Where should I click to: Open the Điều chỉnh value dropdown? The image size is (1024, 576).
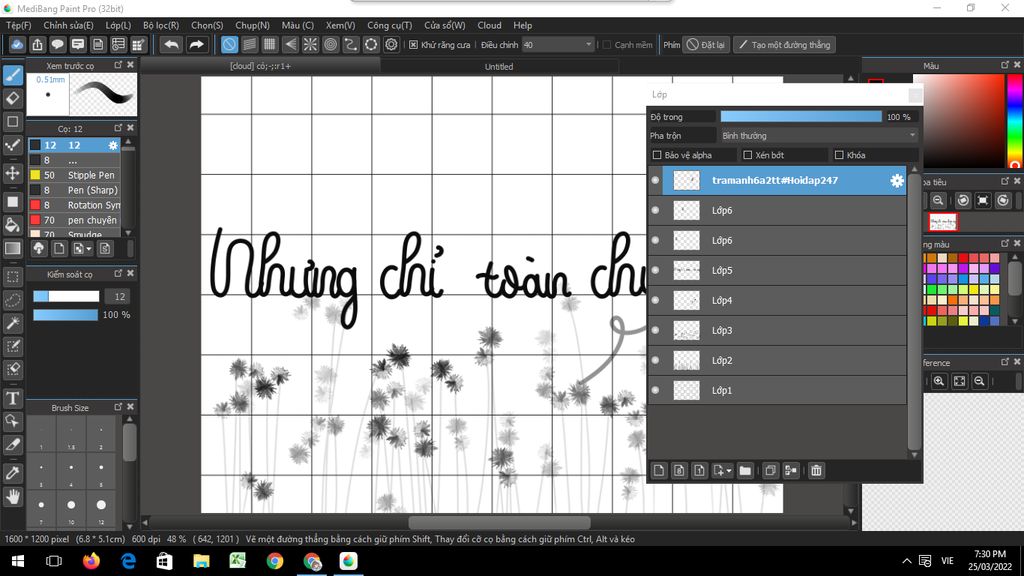pyautogui.click(x=558, y=45)
